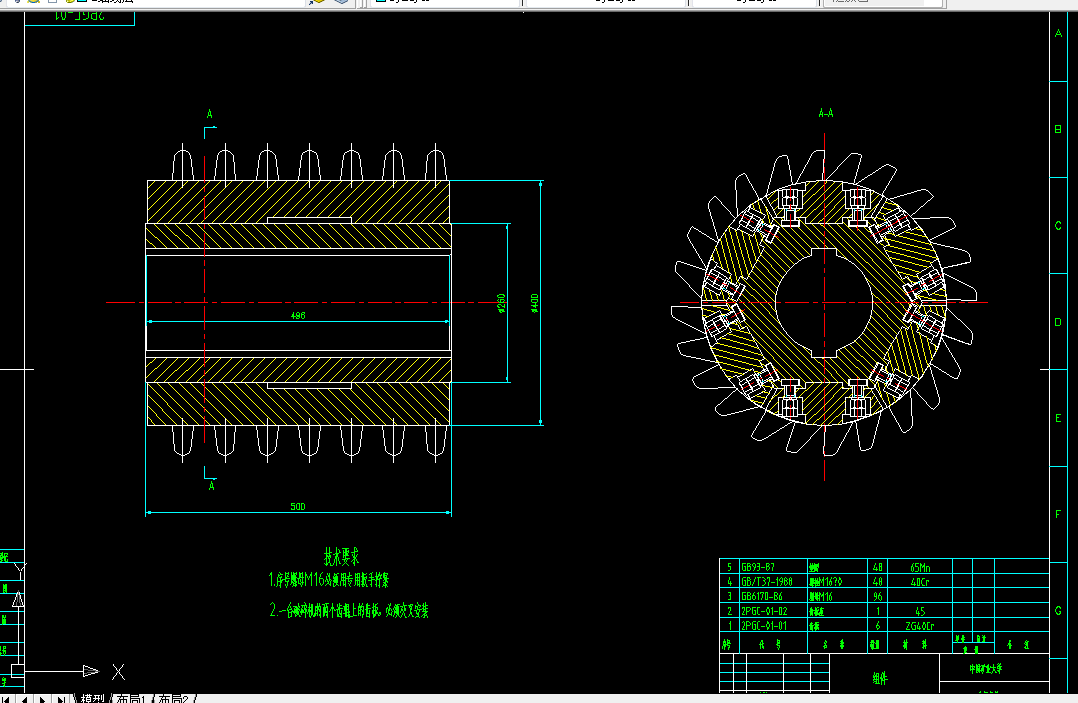Jump to last layout tab arrow
1078x703 pixels.
60,699
